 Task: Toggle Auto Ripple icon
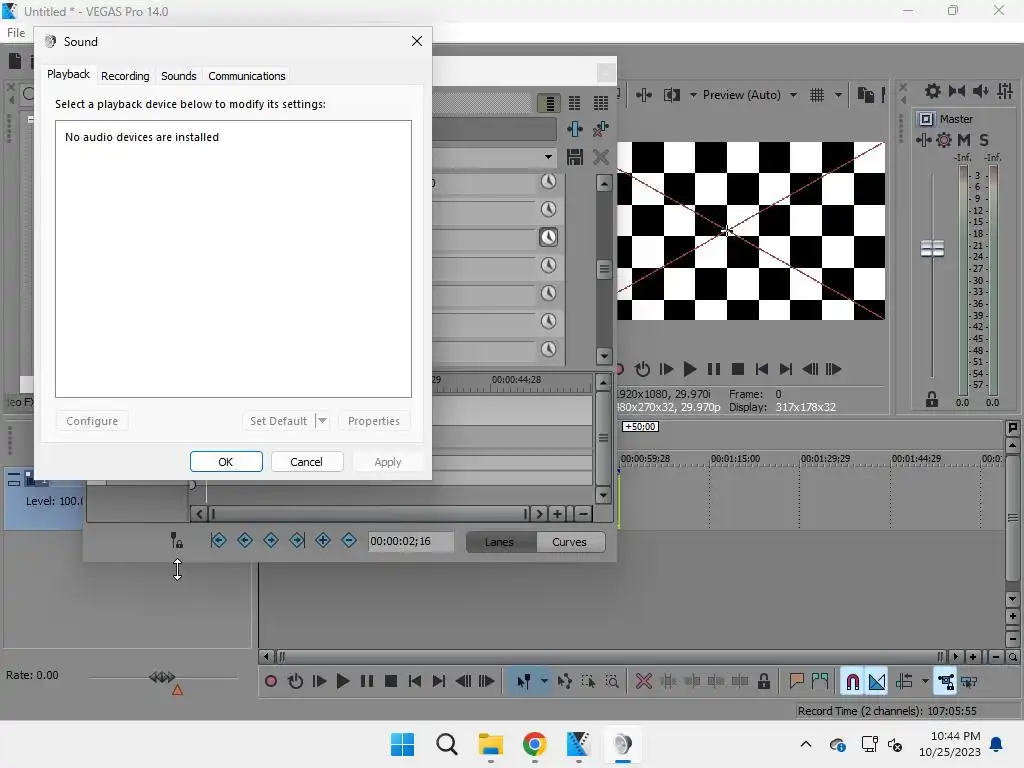[904, 682]
